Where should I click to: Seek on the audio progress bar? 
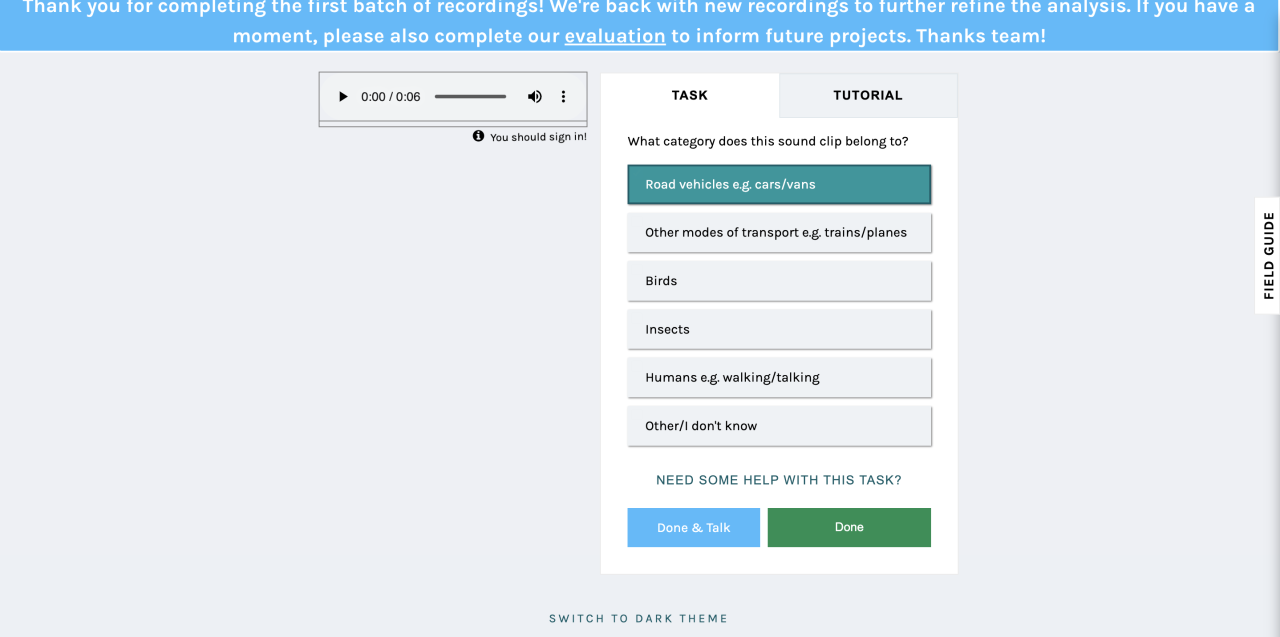coord(470,97)
